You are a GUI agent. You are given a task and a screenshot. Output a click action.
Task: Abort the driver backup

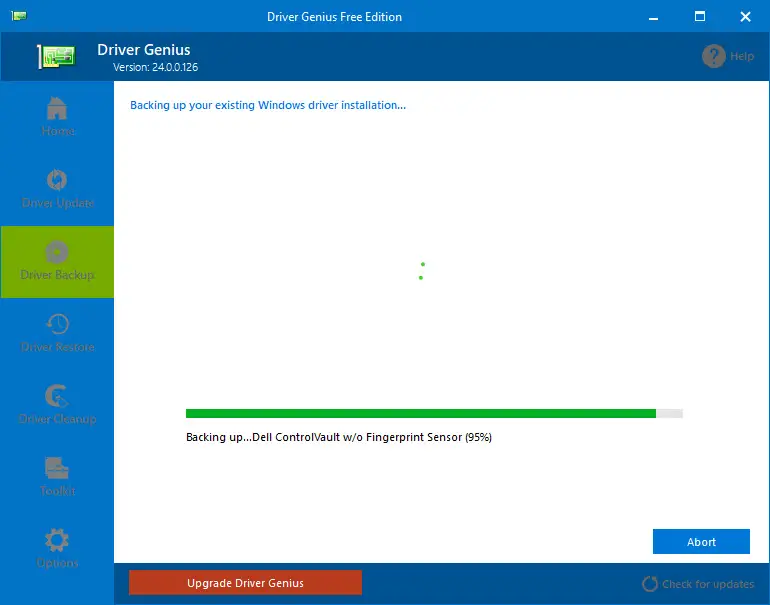point(701,541)
